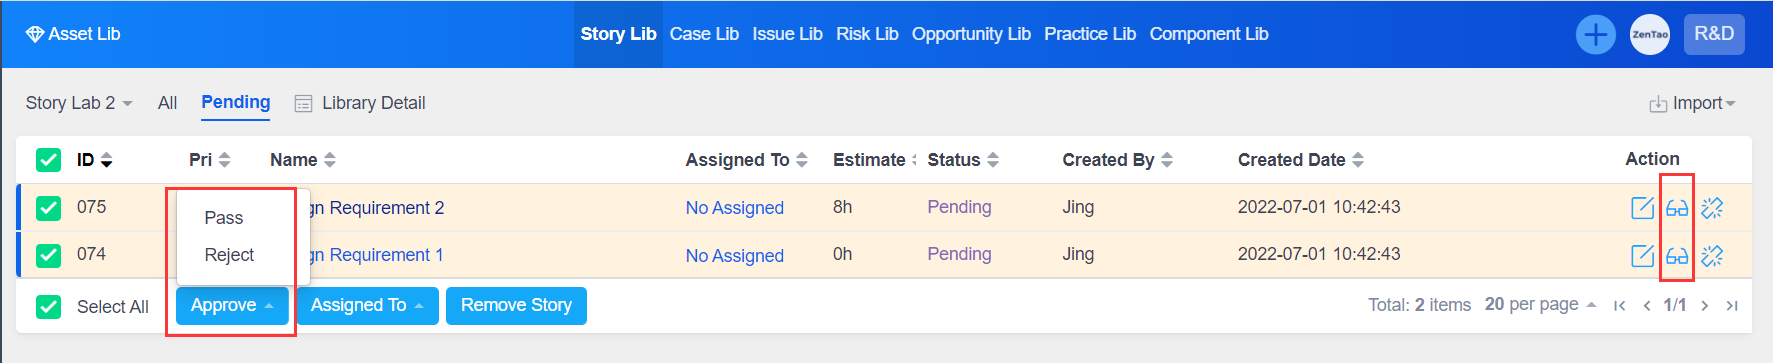
Task: Click unlink icon for story 074
Action: 1712,256
